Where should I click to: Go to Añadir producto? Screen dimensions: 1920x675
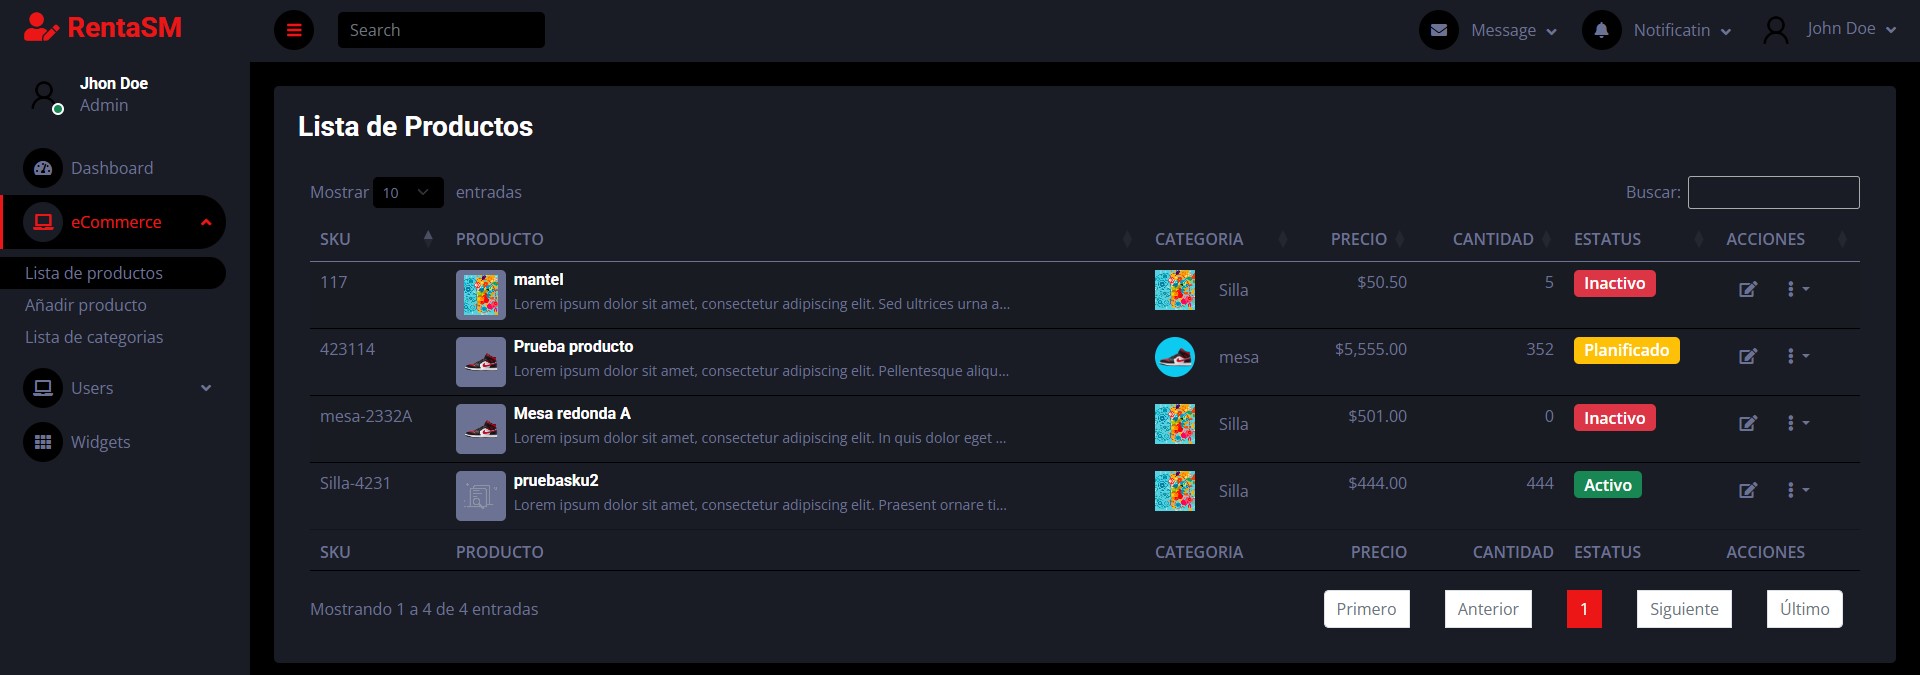86,305
